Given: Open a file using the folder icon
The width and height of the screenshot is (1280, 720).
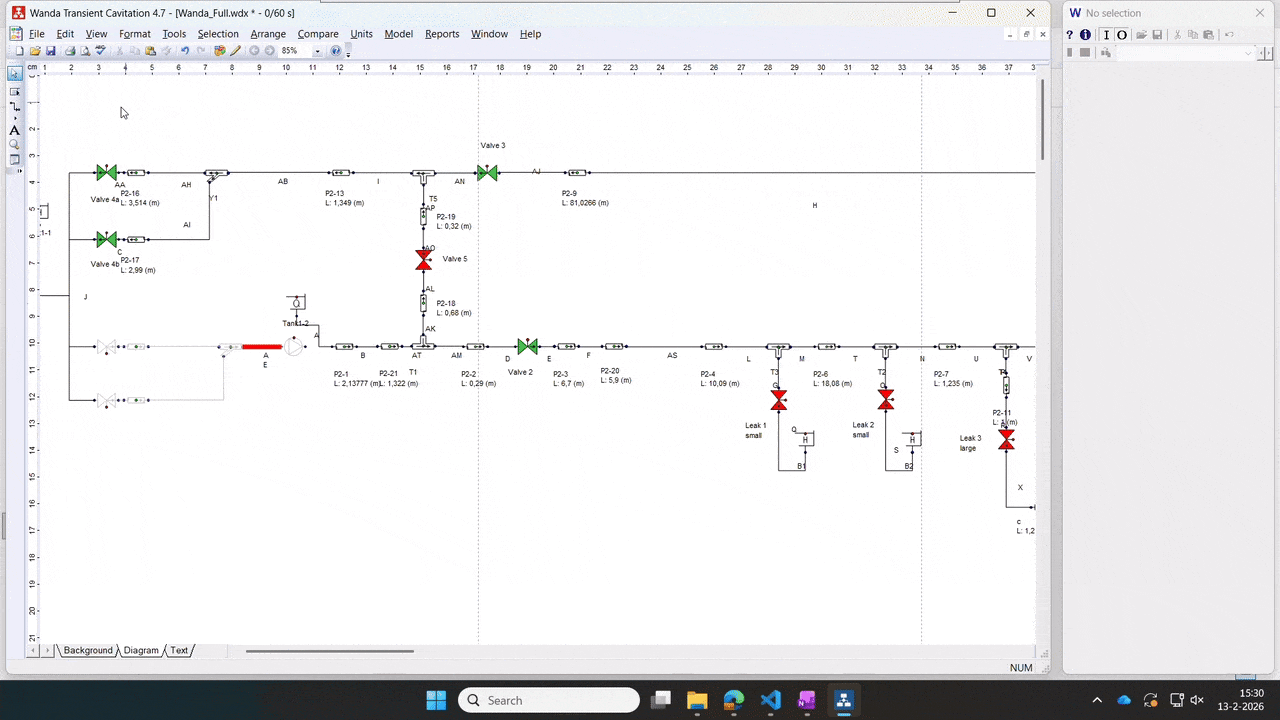Looking at the screenshot, I should [35, 51].
